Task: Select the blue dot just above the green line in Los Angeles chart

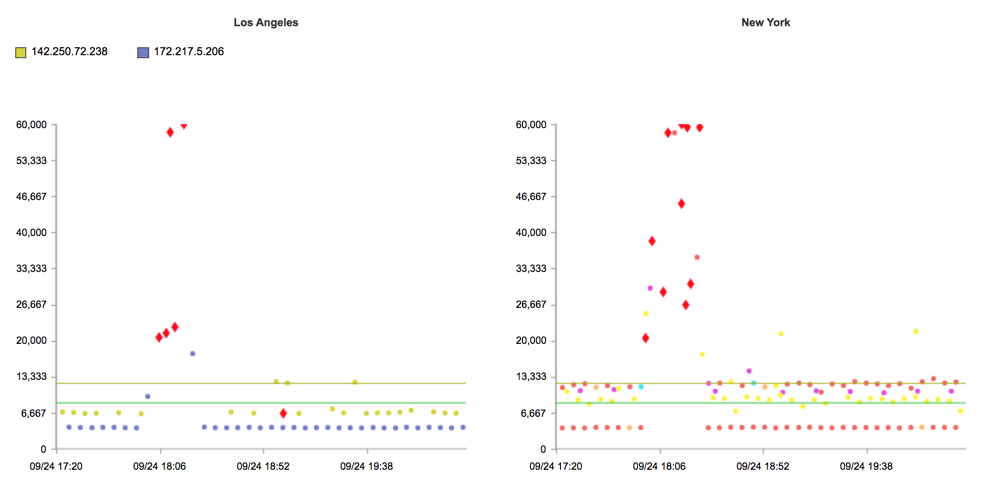Action: 147,396
